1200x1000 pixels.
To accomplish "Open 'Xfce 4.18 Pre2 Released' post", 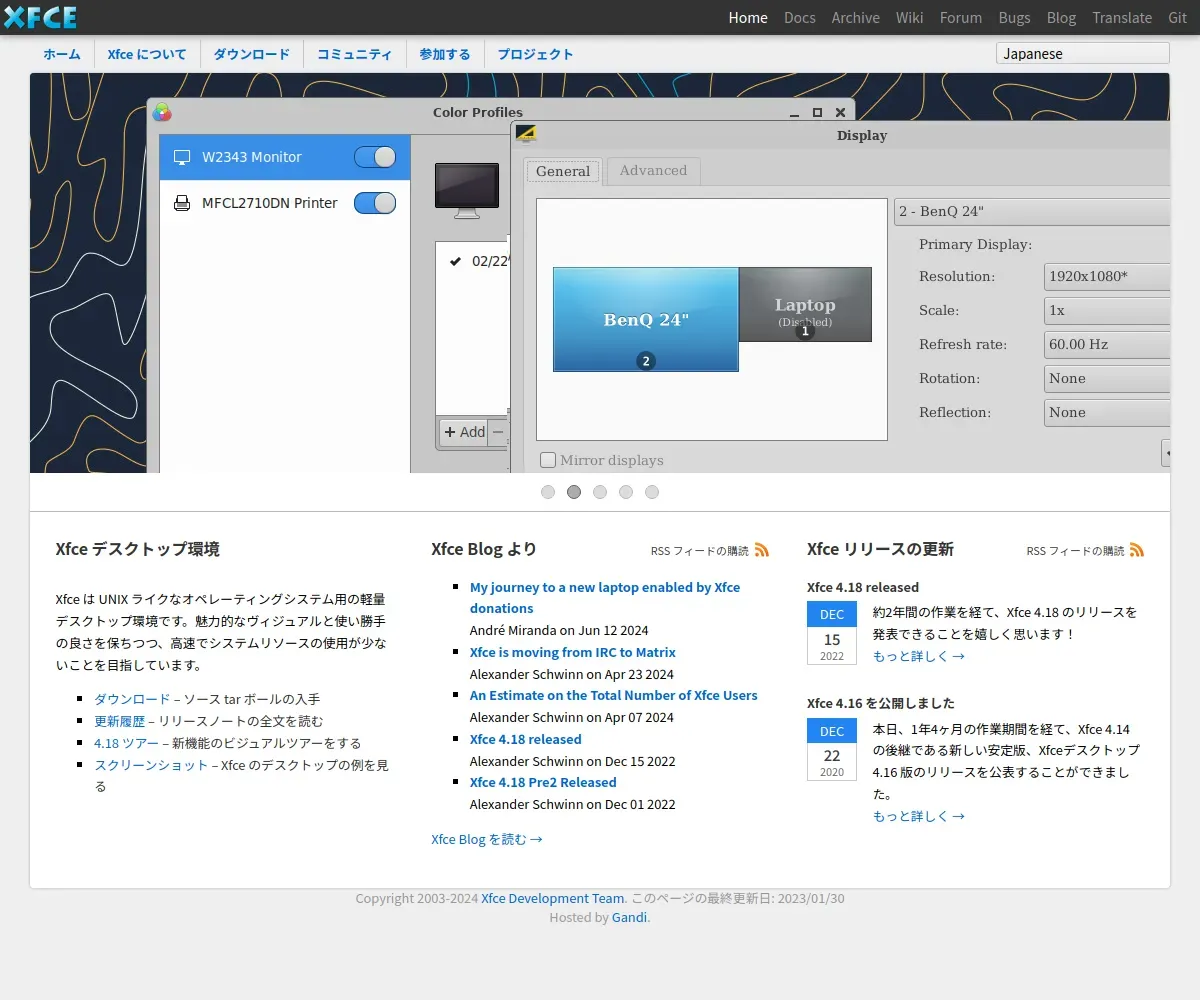I will tap(543, 782).
